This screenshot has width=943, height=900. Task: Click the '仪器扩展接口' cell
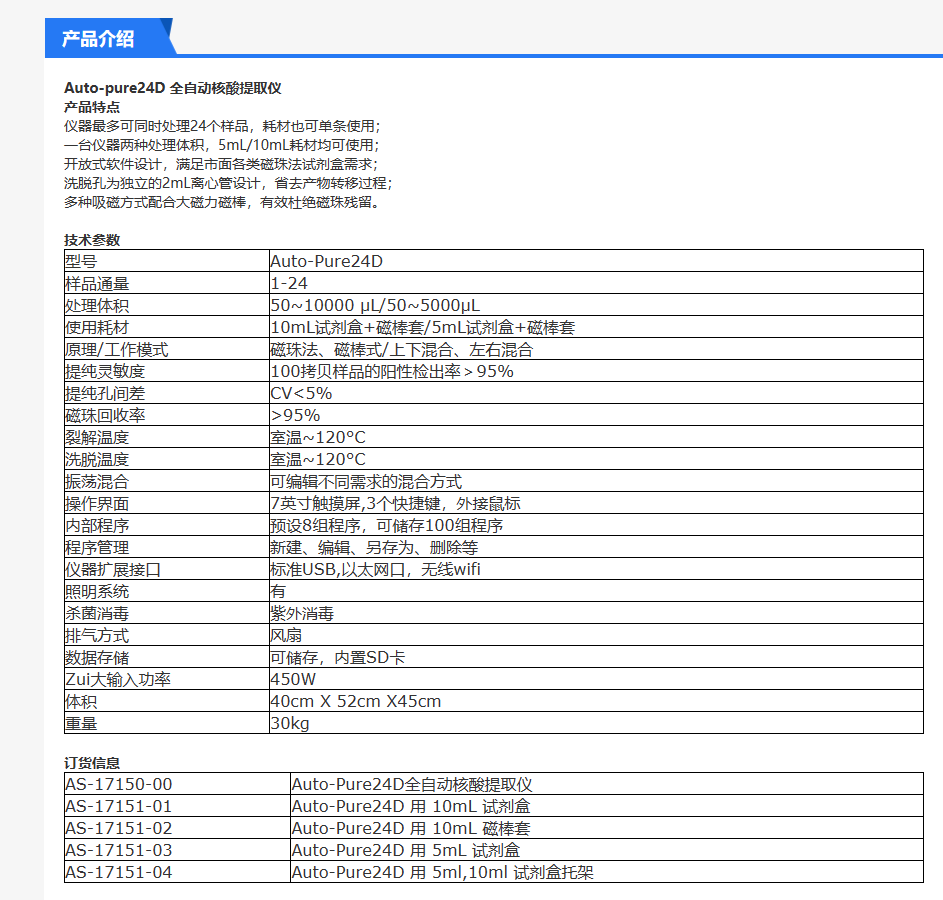pos(167,569)
